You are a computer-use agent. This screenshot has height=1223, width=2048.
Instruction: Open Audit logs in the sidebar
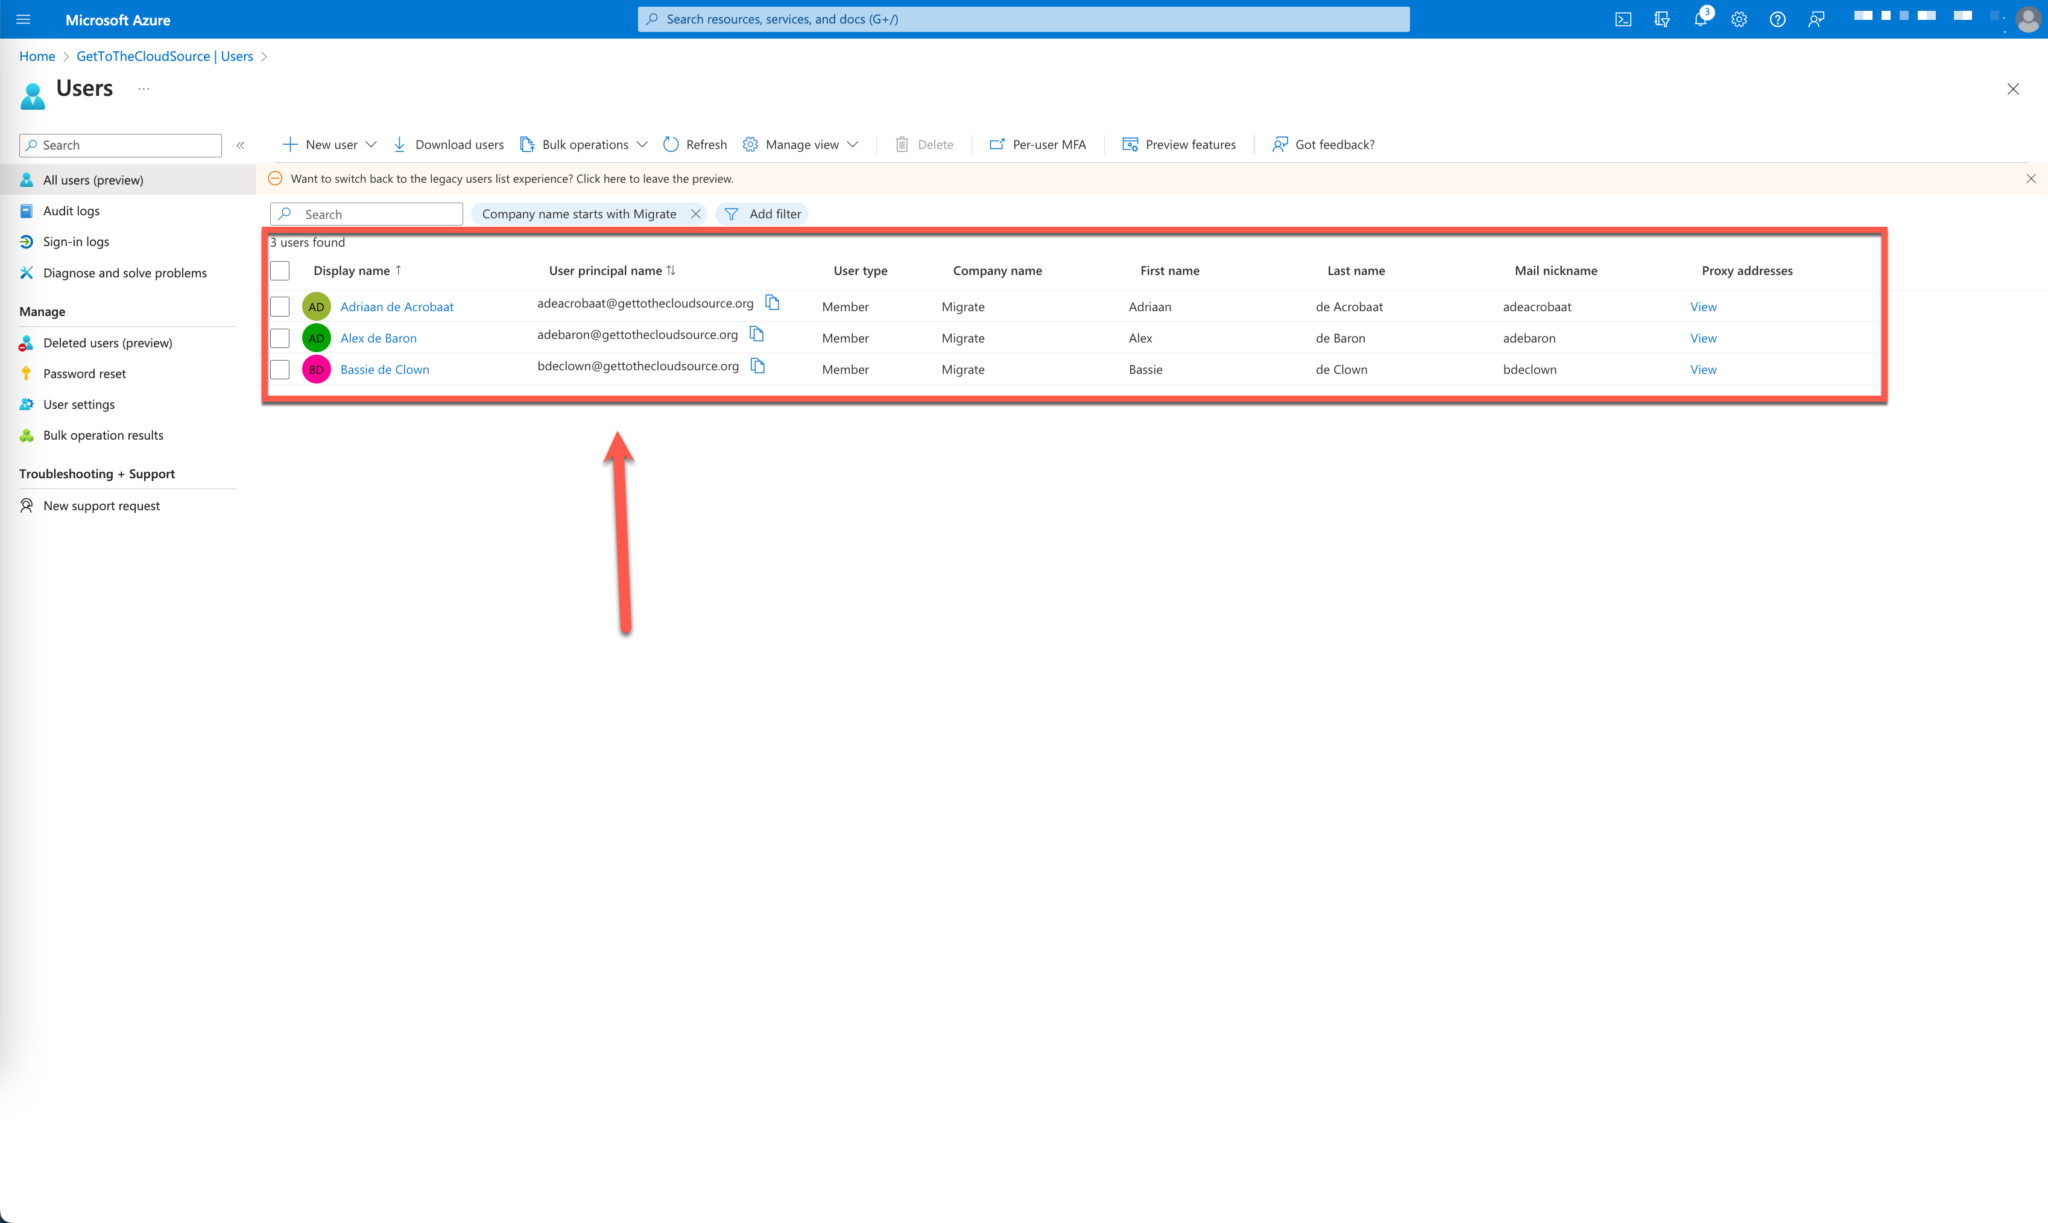point(70,210)
